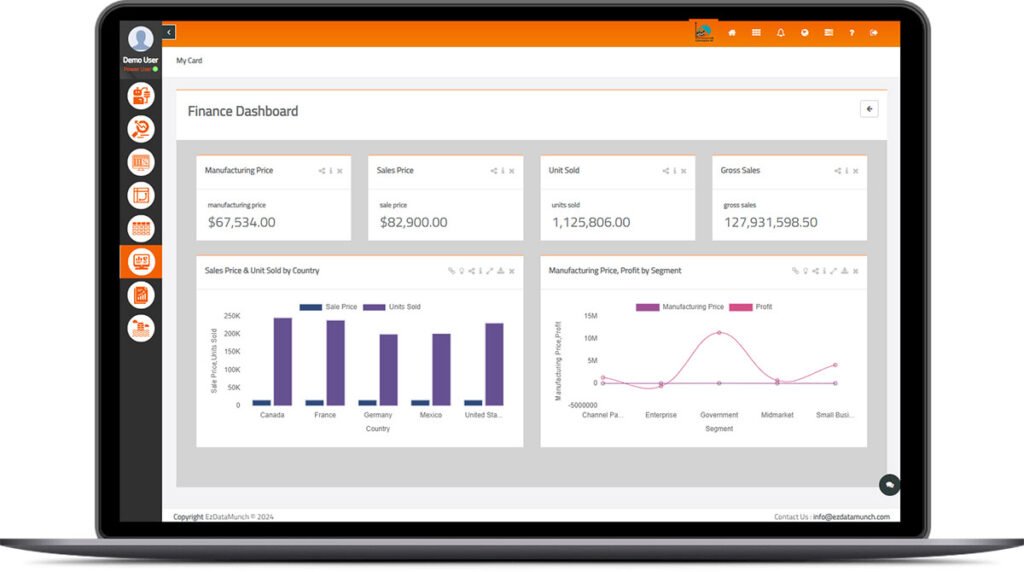The width and height of the screenshot is (1024, 572).
Task: Click the back arrow button on Finance Dashboard
Action: coord(869,109)
